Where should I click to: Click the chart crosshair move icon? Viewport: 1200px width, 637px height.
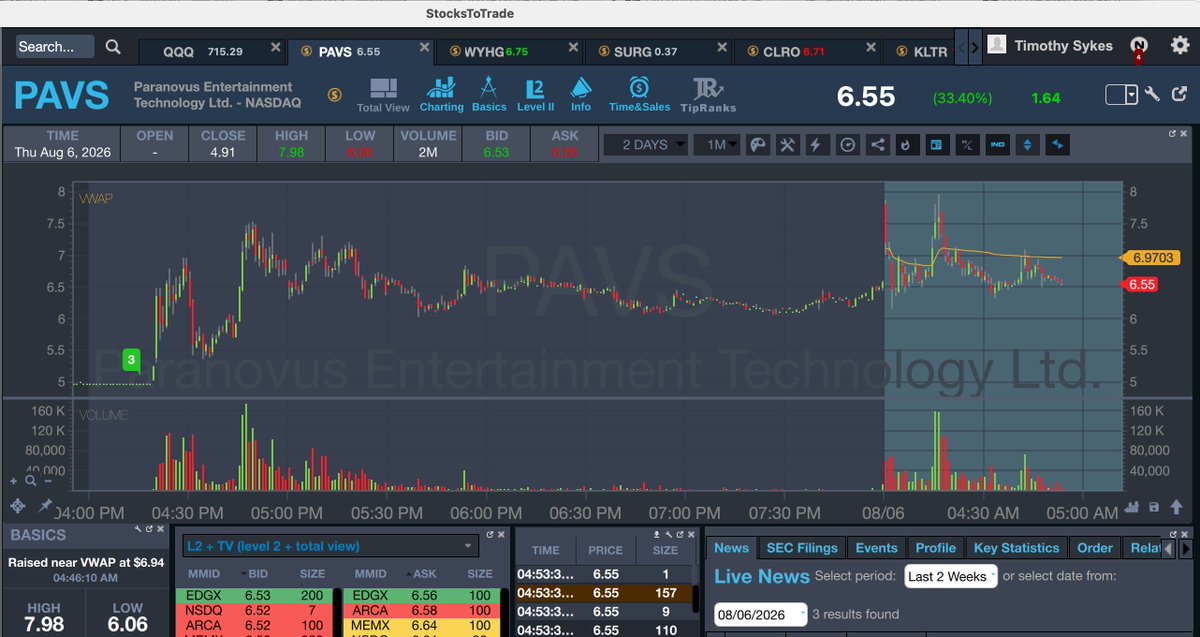17,507
